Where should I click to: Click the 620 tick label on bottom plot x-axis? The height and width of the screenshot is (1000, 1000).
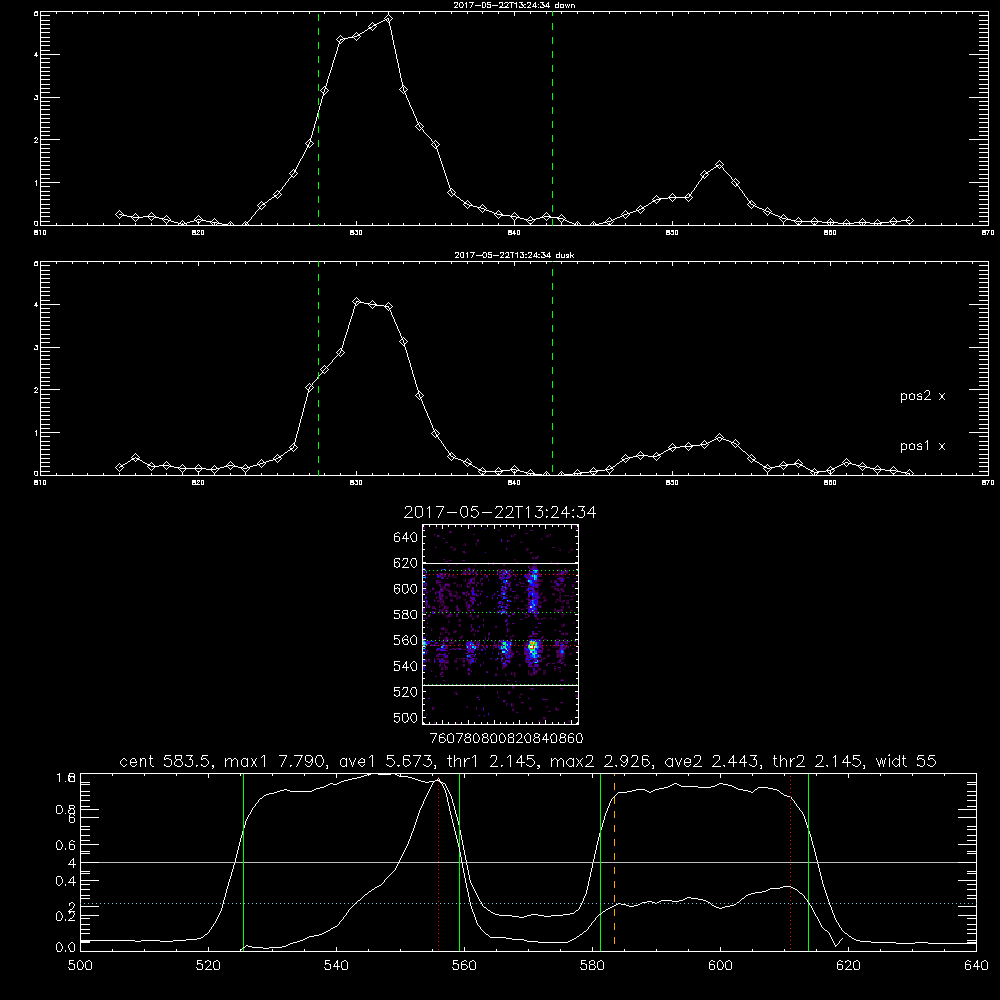coord(848,966)
